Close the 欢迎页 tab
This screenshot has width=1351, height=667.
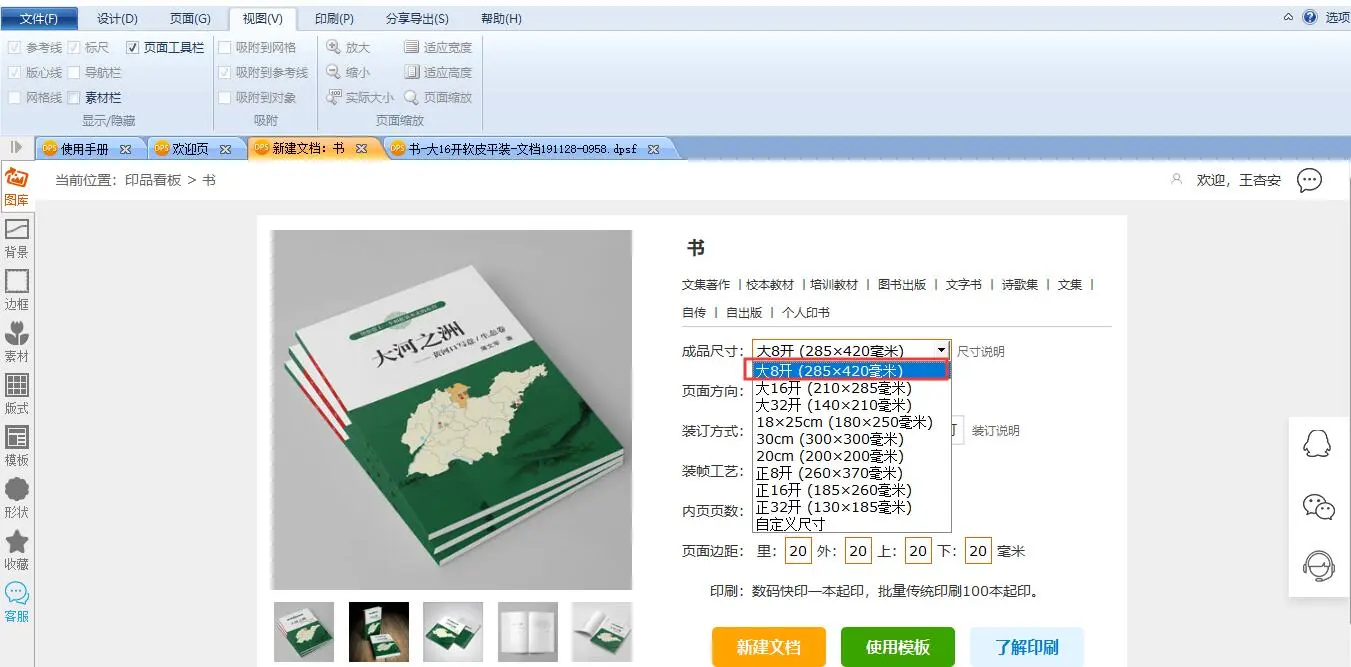(225, 149)
